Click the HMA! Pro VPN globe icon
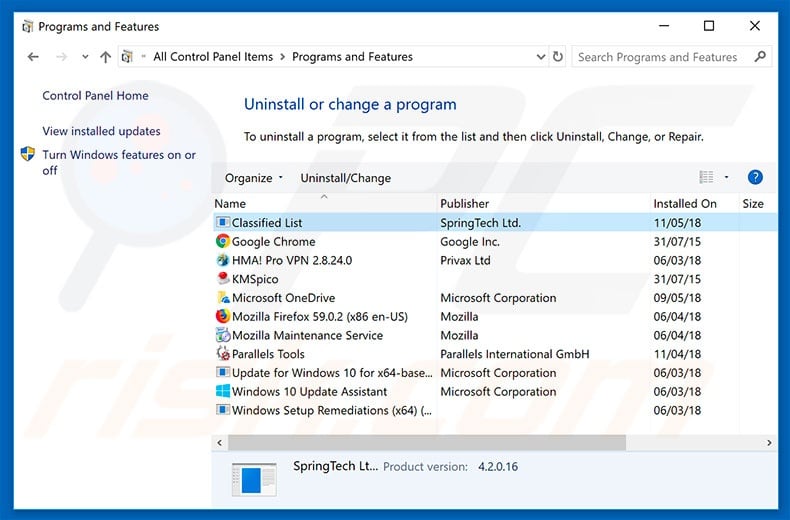This screenshot has width=790, height=520. pyautogui.click(x=223, y=260)
